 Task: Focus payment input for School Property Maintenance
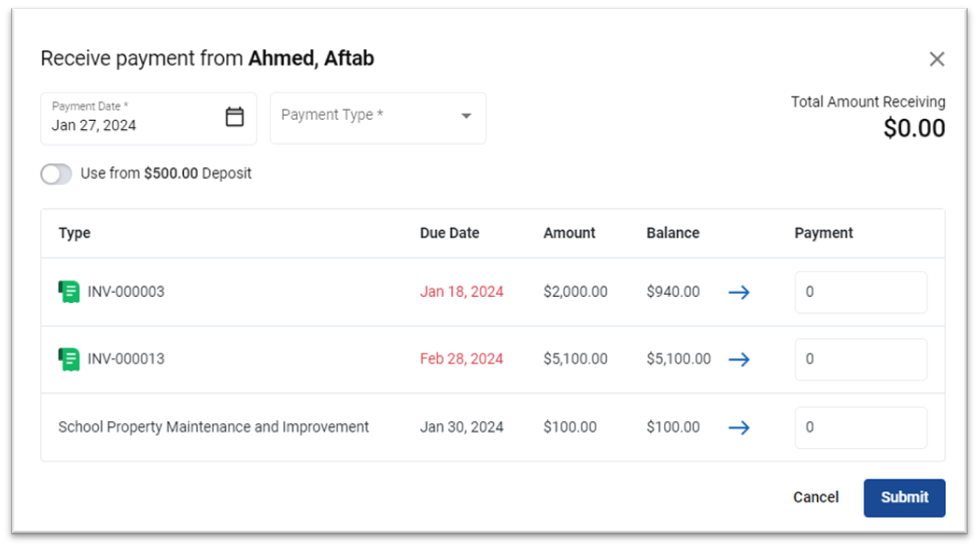pos(860,428)
